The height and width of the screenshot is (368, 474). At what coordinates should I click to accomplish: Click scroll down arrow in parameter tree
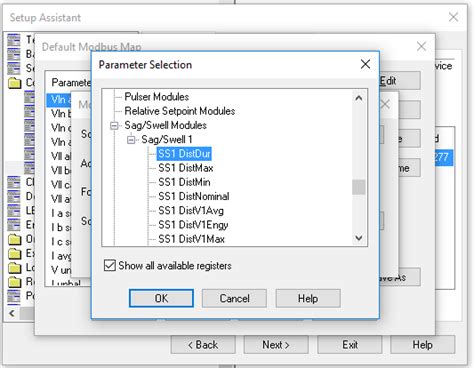click(x=359, y=238)
